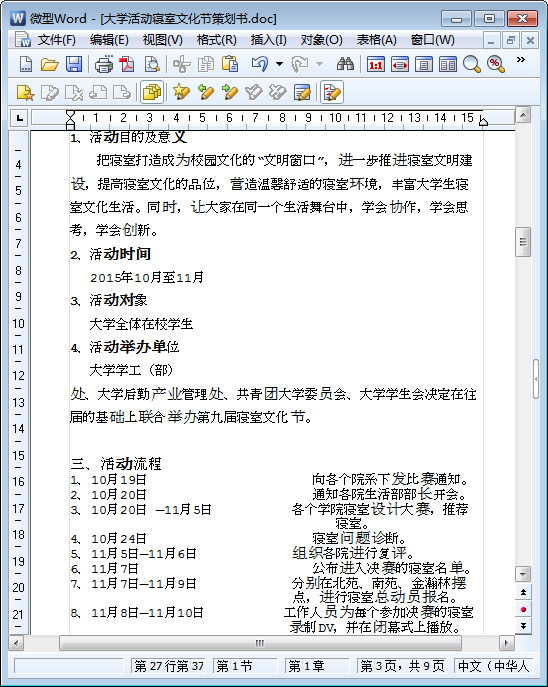Click status bar language 中文（中华人
The image size is (548, 687).
(x=494, y=666)
